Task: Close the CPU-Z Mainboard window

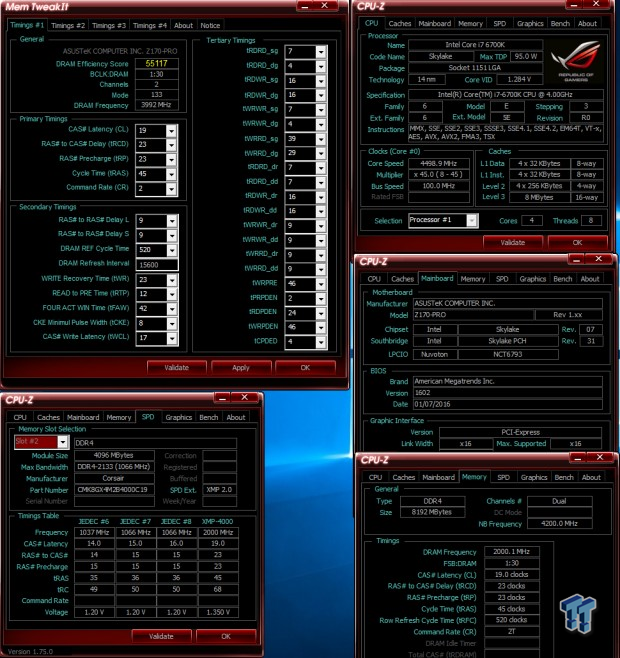Action: coord(599,259)
